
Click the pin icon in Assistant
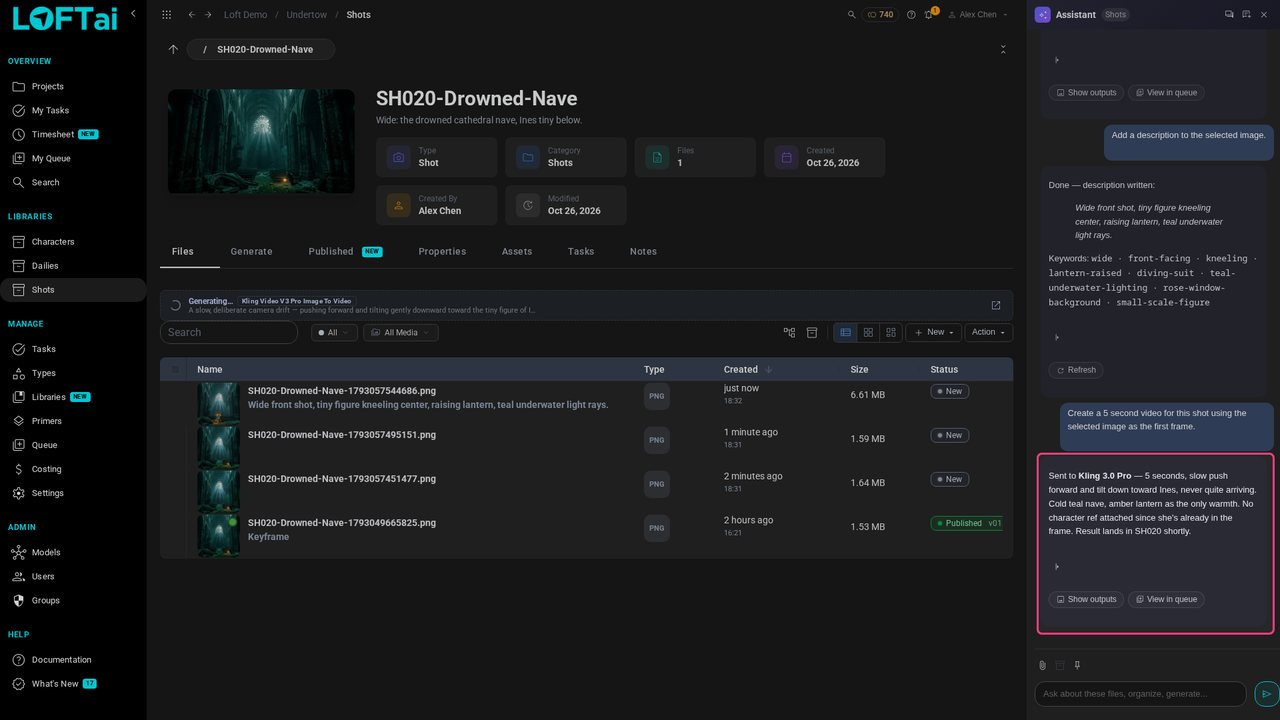[1077, 665]
